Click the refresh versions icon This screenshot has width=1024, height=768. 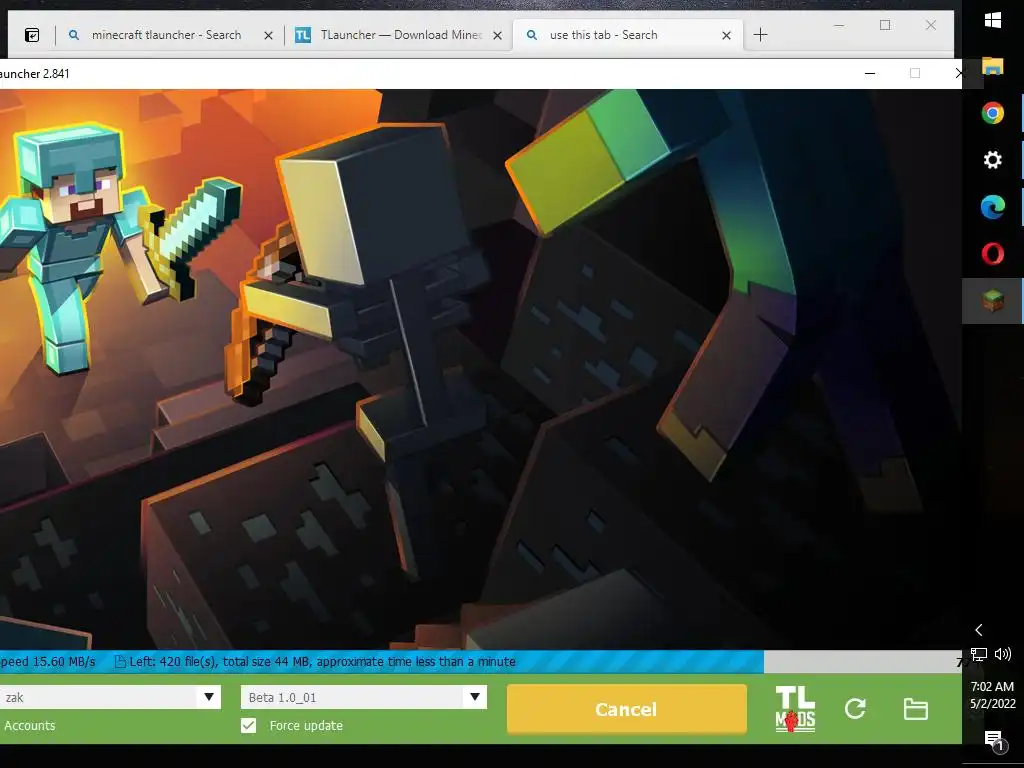pos(855,709)
